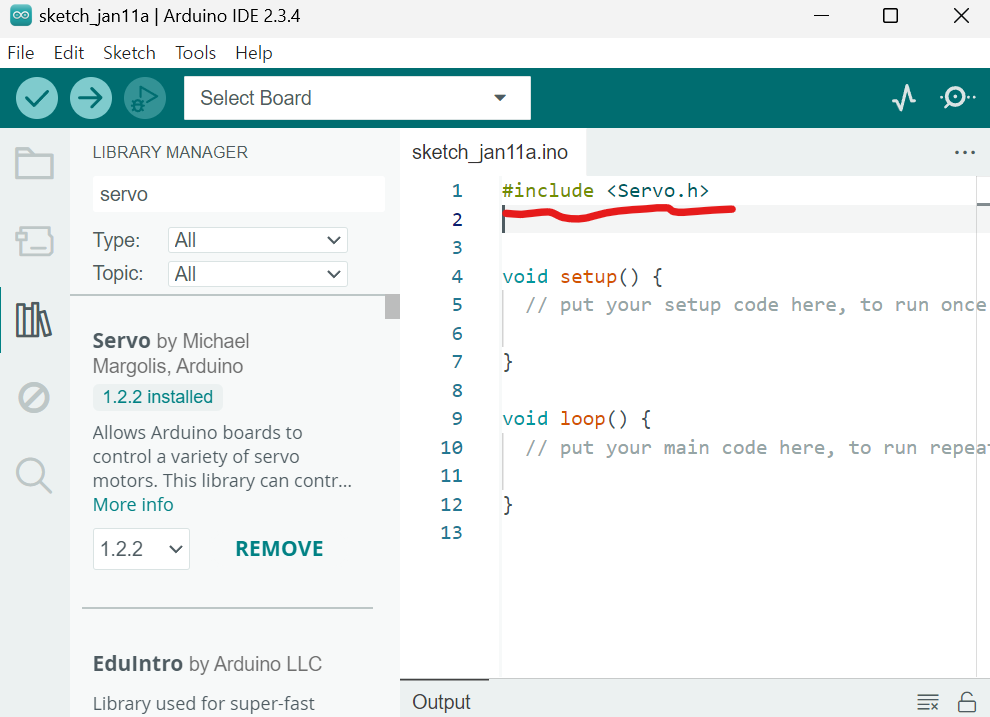Click the 'EduIntro by Arduino LLC' library title

[x=207, y=664]
